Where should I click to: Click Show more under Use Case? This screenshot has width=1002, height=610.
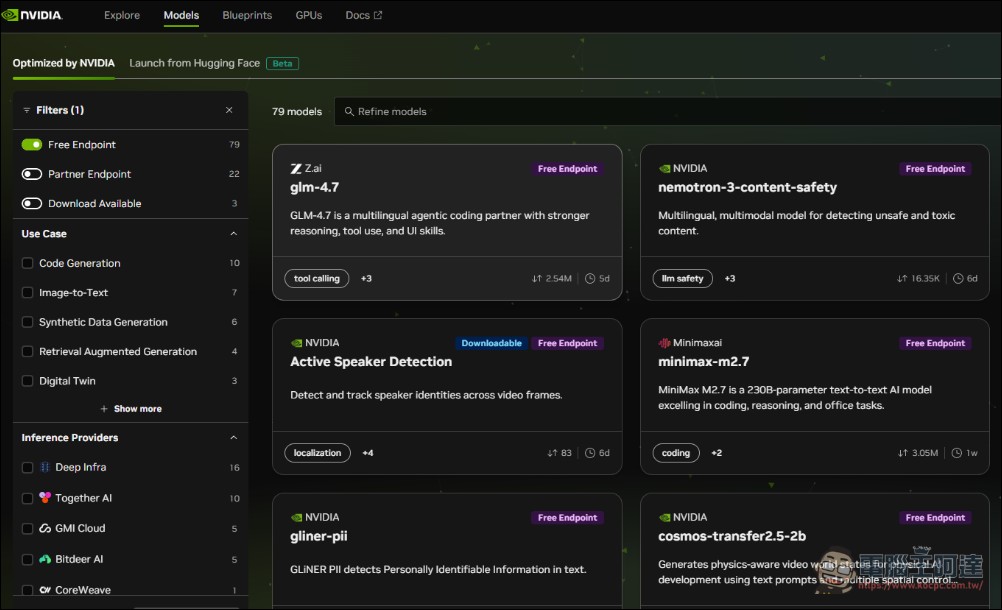(137, 409)
